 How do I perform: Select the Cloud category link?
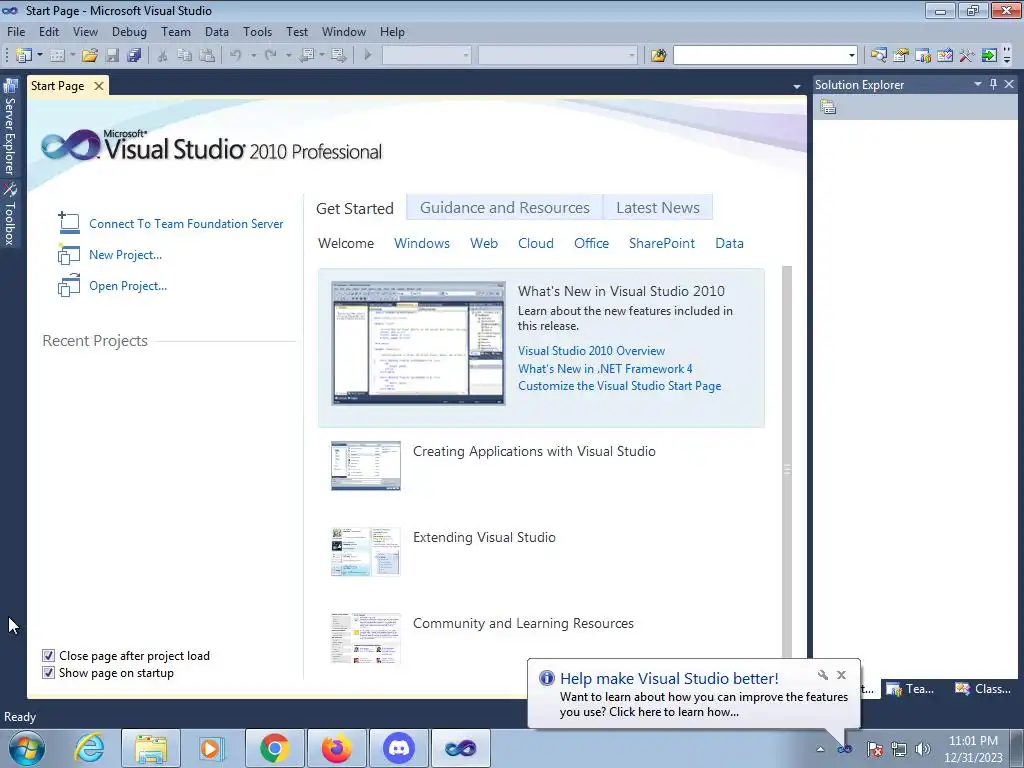point(536,244)
